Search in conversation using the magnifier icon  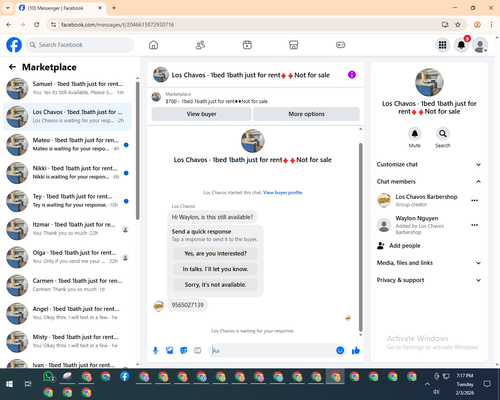[x=443, y=134]
